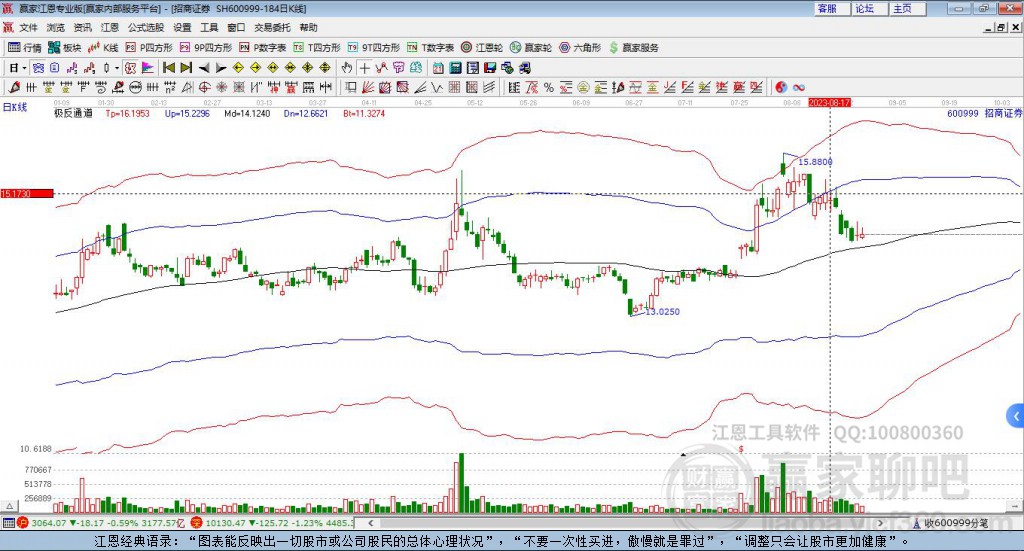This screenshot has width=1024, height=551.
Task: Click the 论坛 forum button
Action: (x=869, y=8)
